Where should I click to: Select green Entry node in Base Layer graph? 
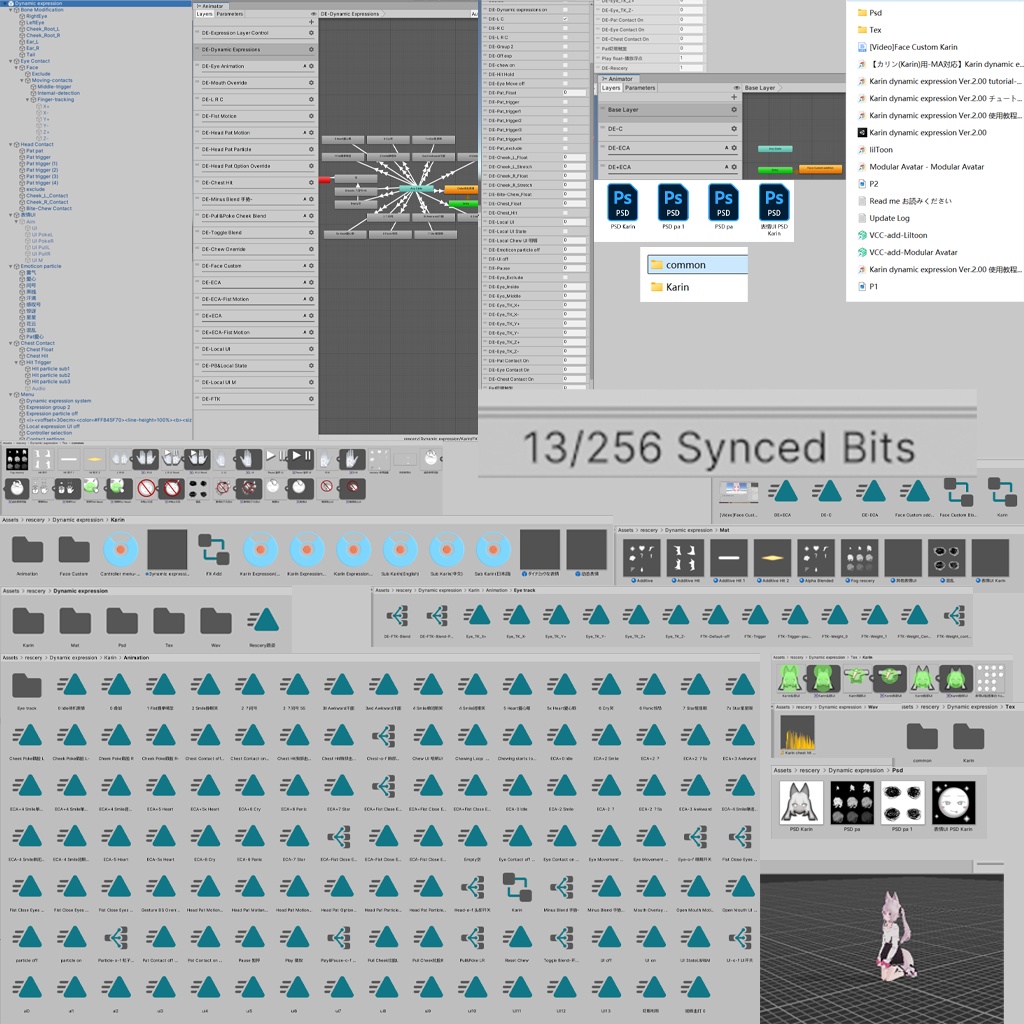click(x=775, y=170)
